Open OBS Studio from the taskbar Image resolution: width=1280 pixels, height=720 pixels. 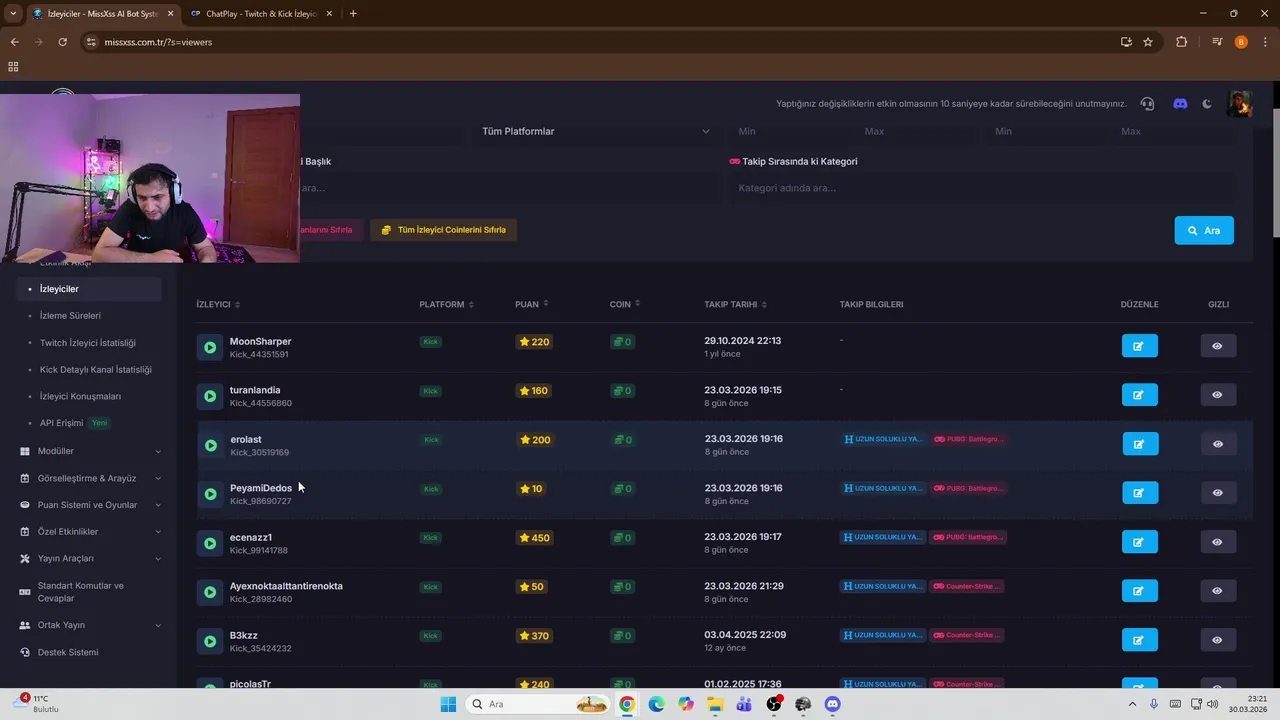[x=774, y=704]
